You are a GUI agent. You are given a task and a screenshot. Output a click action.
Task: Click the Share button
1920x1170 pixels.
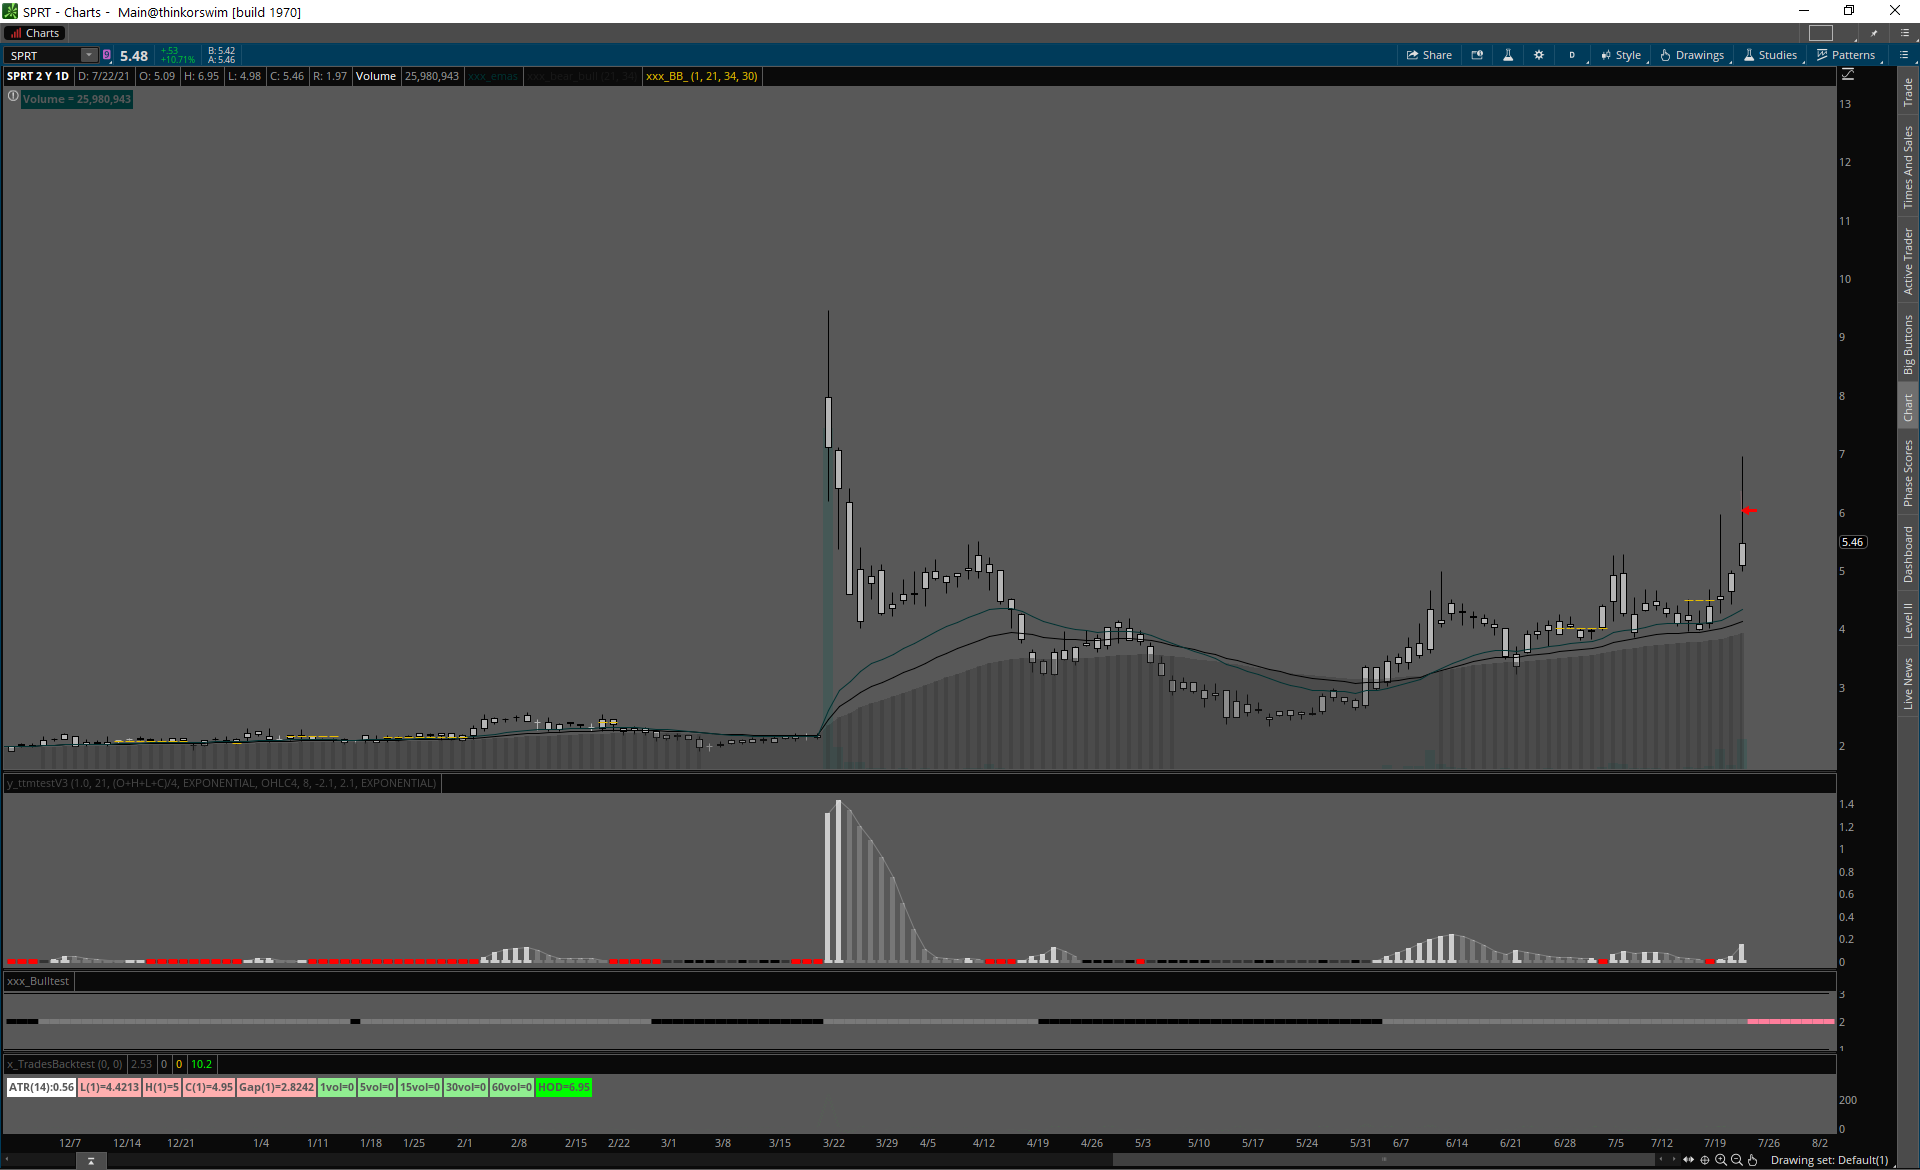(x=1429, y=55)
